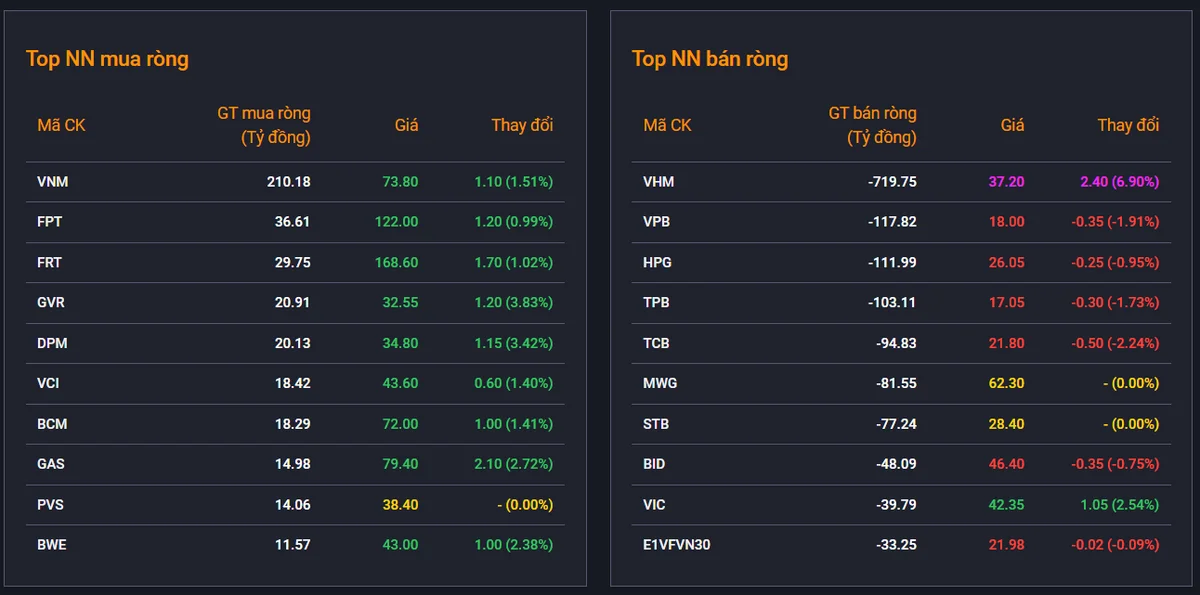Select the VHM ticker in the net-sell table
1200x595 pixels.
tap(659, 182)
